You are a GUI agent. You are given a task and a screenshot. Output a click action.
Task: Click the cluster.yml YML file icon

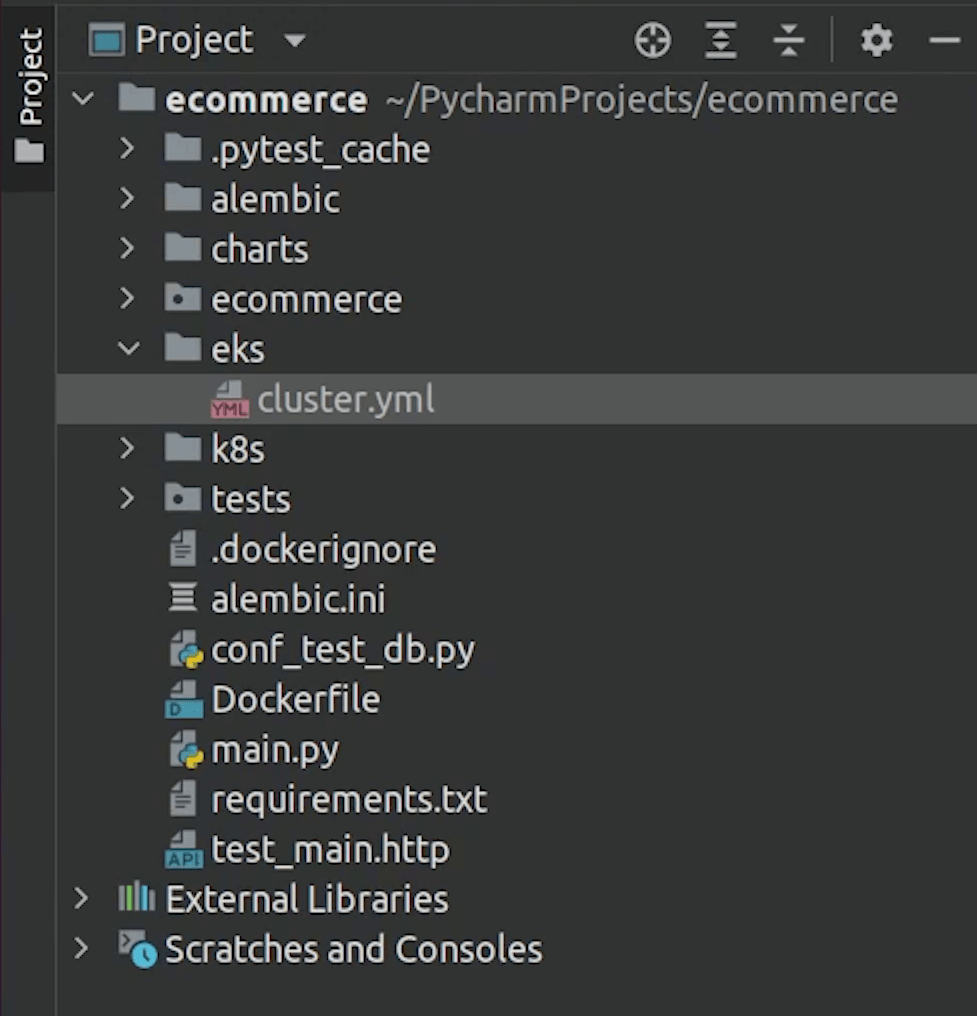pyautogui.click(x=230, y=400)
